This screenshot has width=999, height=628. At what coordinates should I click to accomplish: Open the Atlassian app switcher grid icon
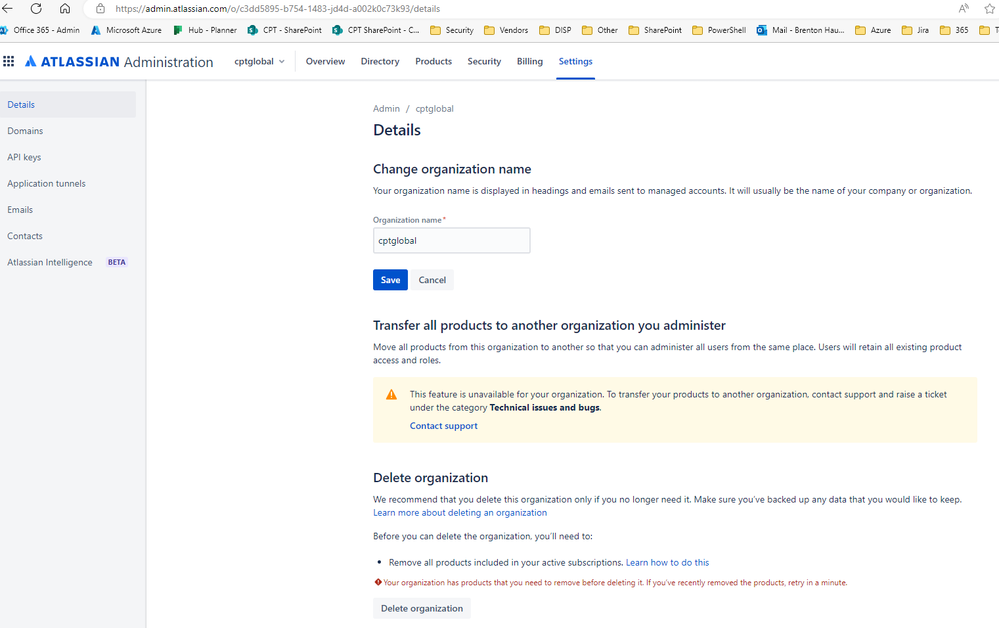click(9, 61)
